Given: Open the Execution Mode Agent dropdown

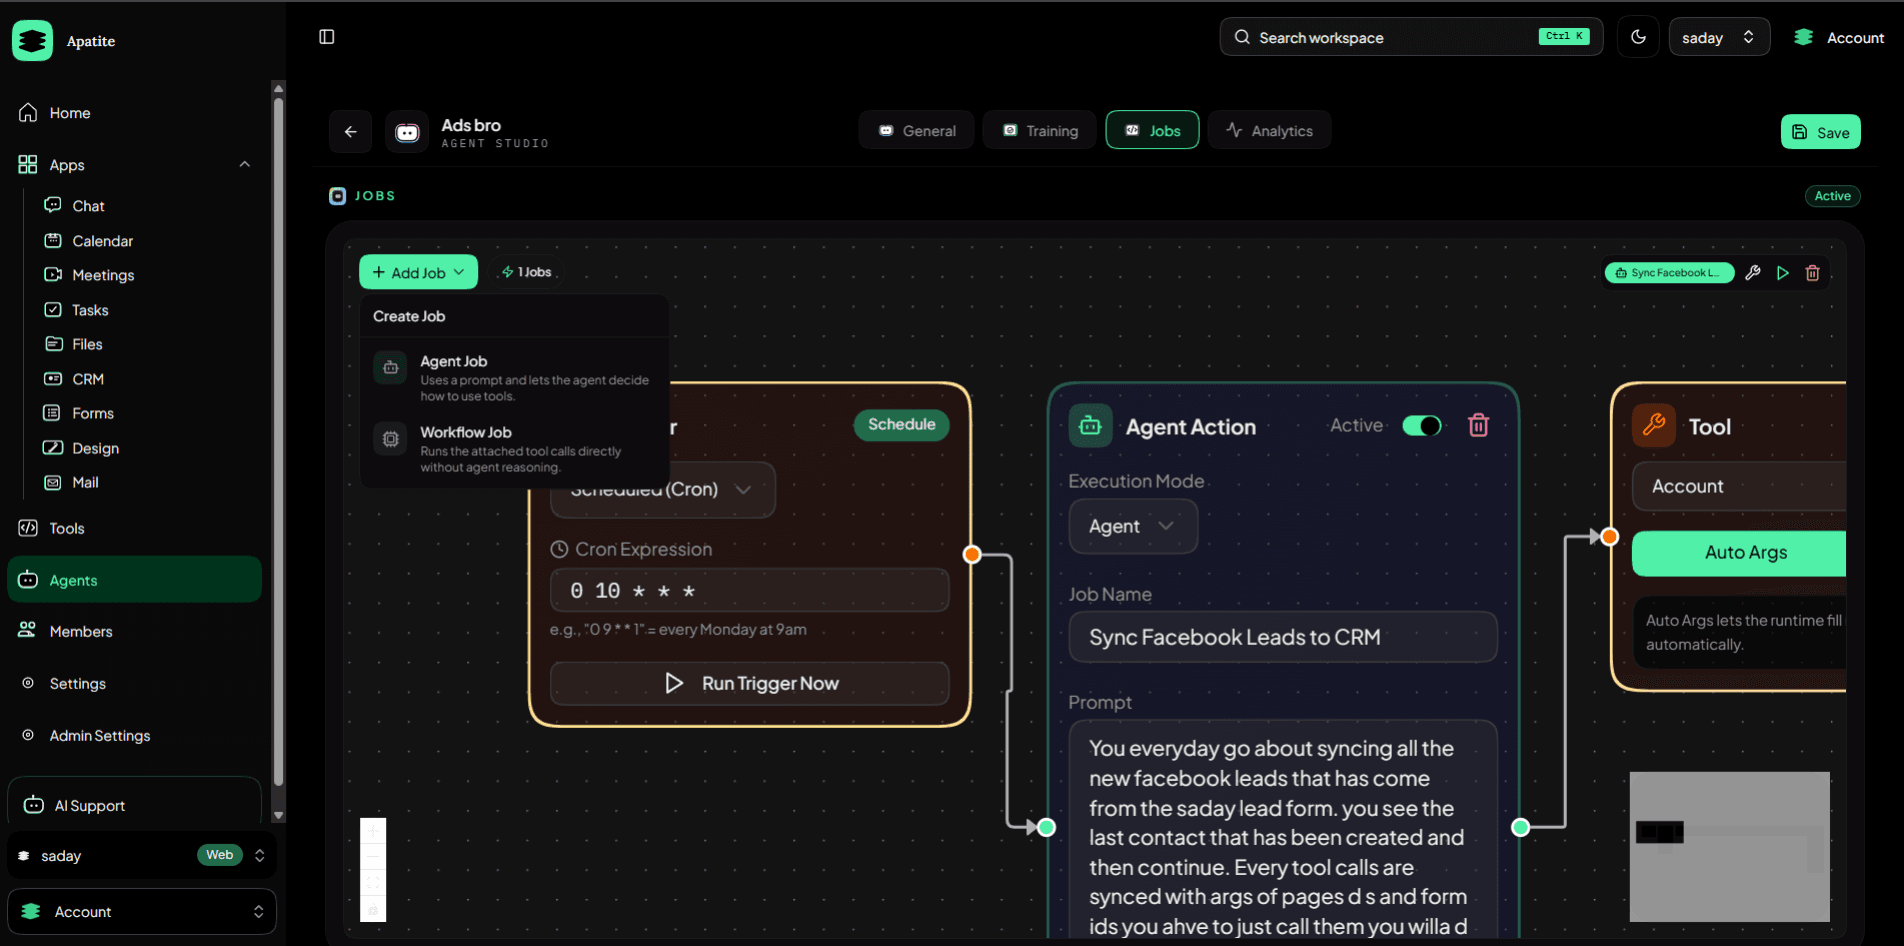Looking at the screenshot, I should coord(1133,526).
